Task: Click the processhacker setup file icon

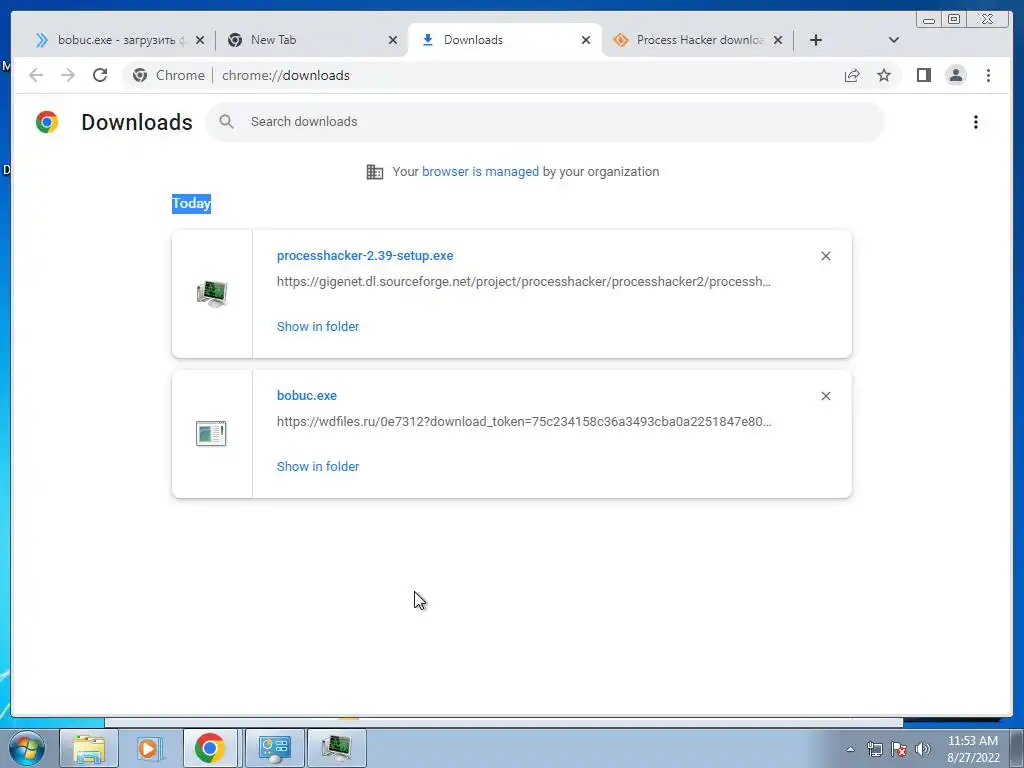Action: pos(212,294)
